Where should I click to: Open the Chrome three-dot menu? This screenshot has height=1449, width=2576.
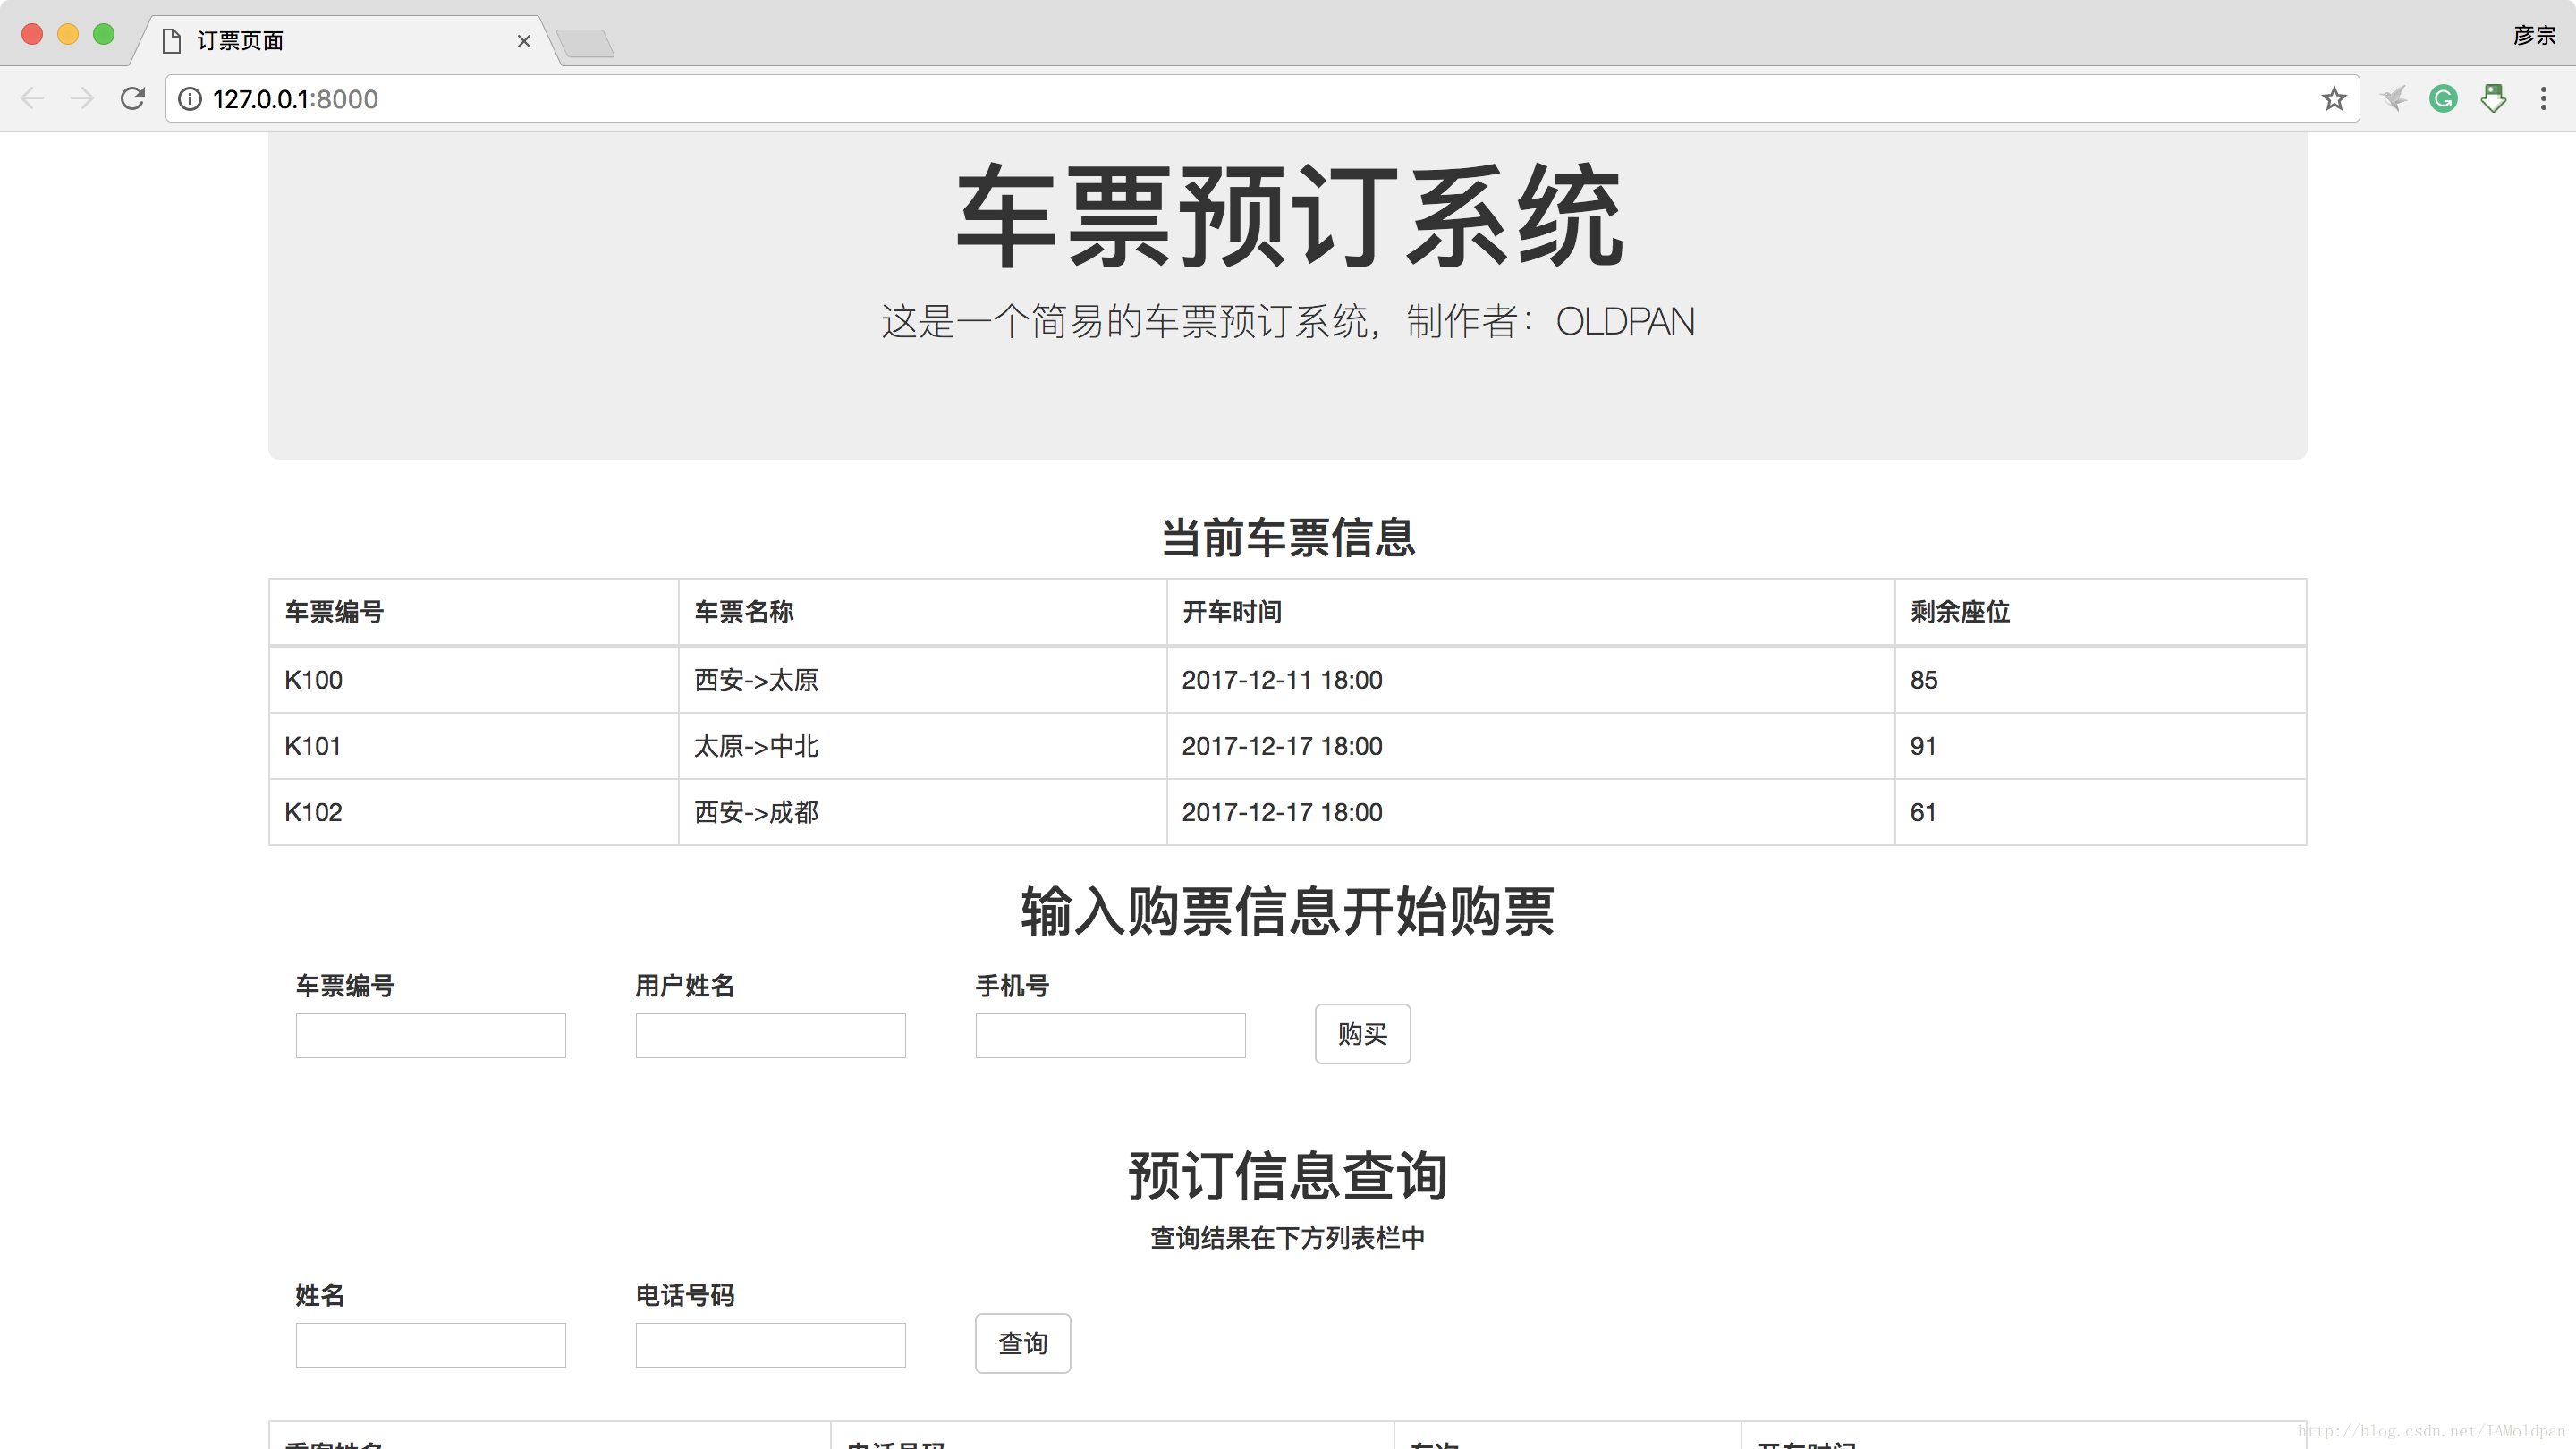tap(2544, 98)
